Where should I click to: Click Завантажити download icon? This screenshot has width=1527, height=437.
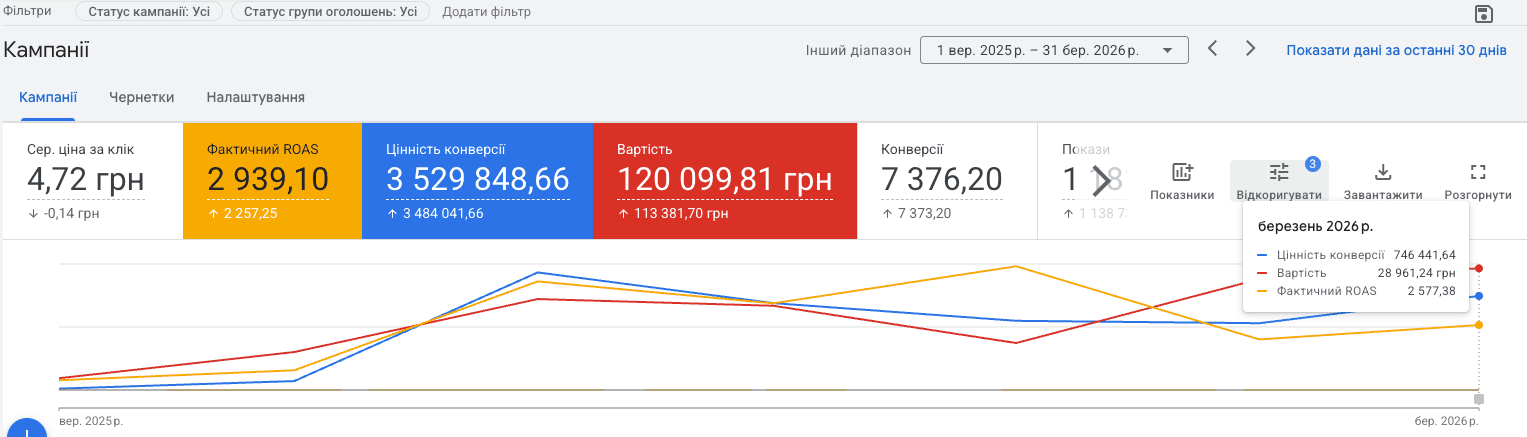1383,182
